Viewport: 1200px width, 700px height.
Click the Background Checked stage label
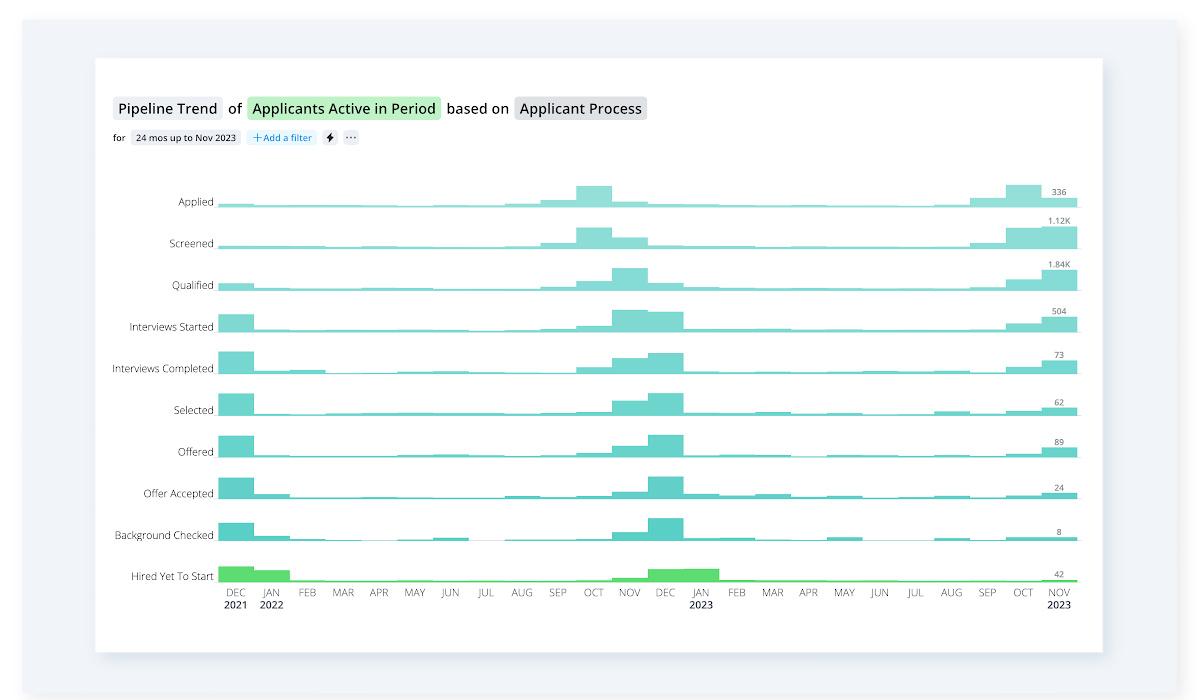point(164,536)
